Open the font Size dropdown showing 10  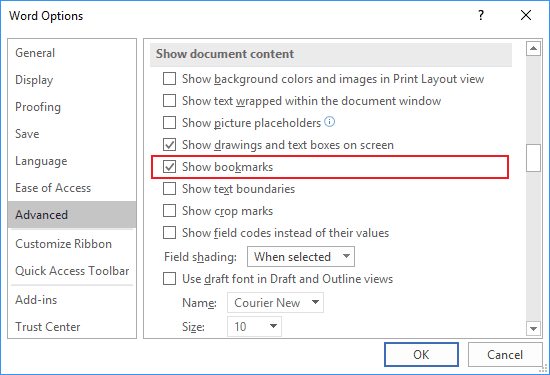(254, 326)
